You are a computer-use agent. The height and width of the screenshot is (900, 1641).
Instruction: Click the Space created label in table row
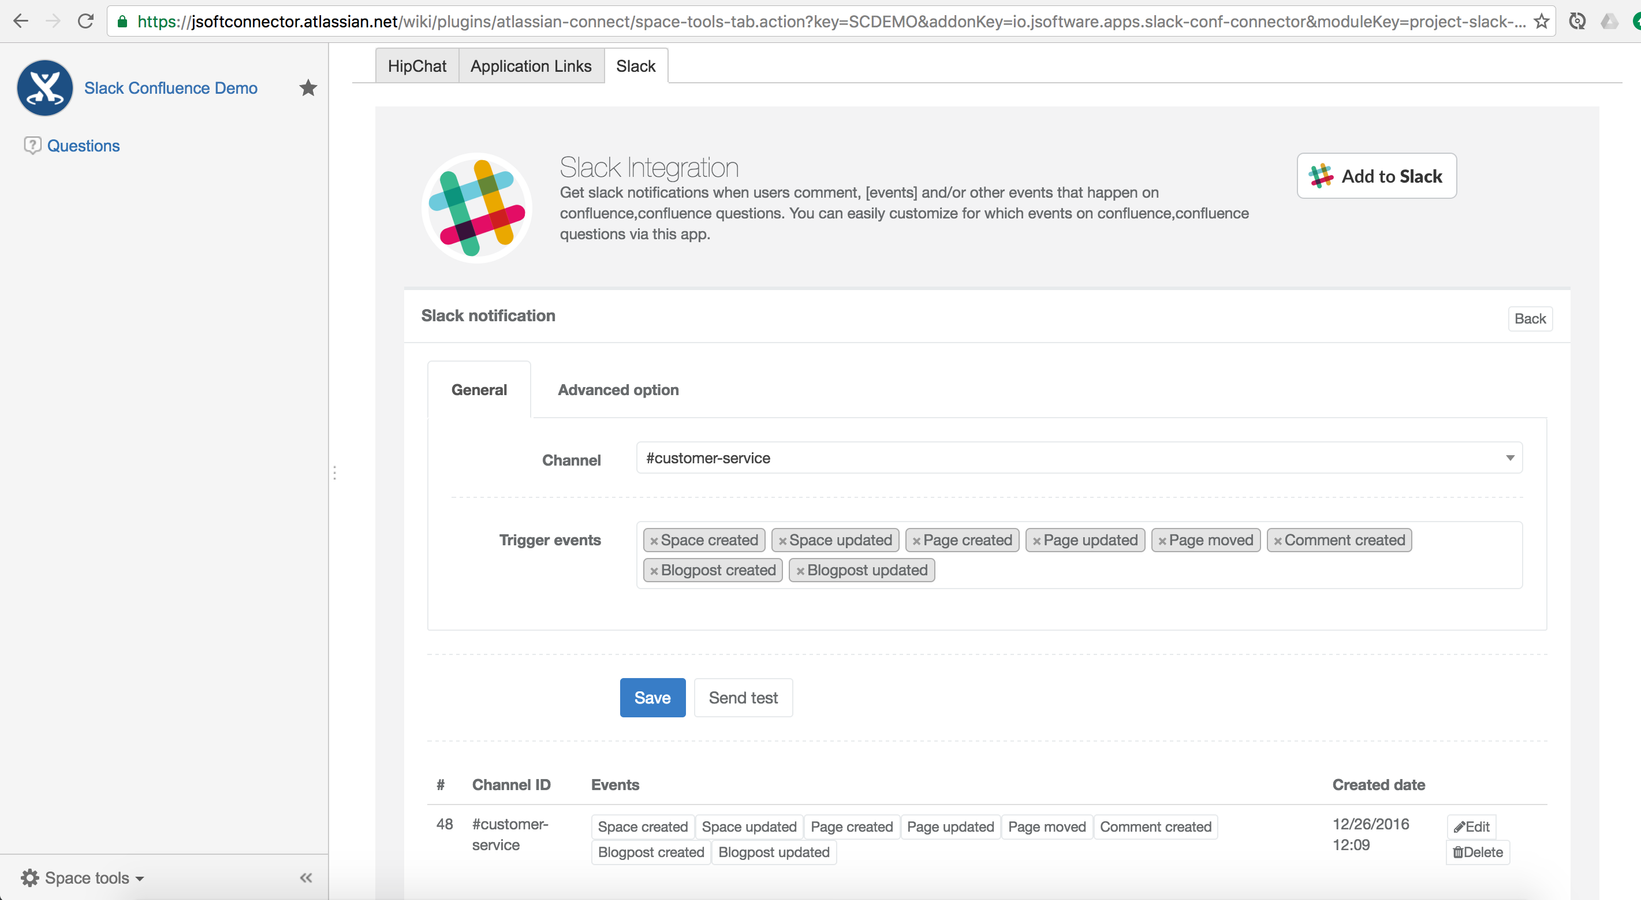643,827
